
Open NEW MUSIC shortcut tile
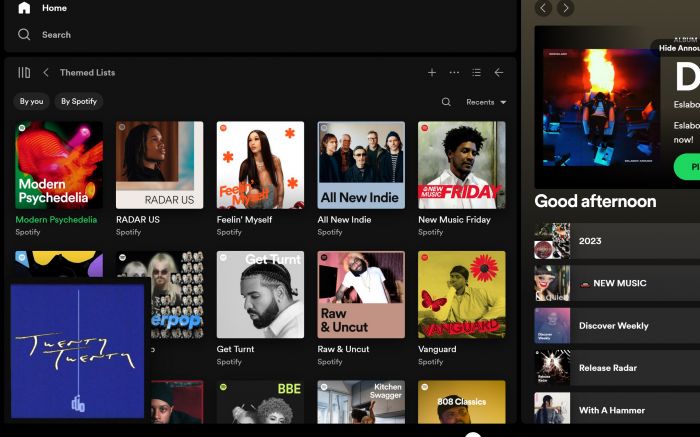(617, 283)
